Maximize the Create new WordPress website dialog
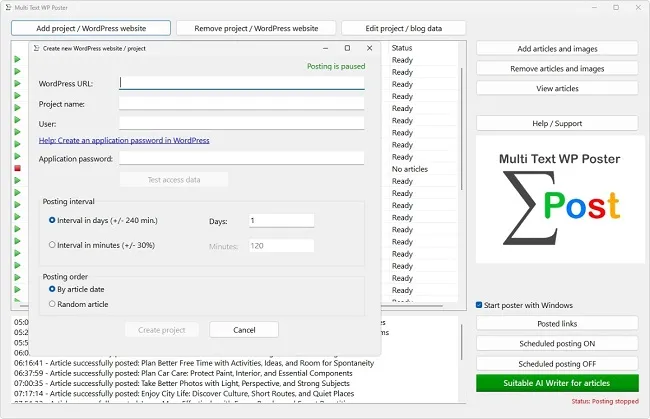The image size is (650, 419). pos(347,48)
